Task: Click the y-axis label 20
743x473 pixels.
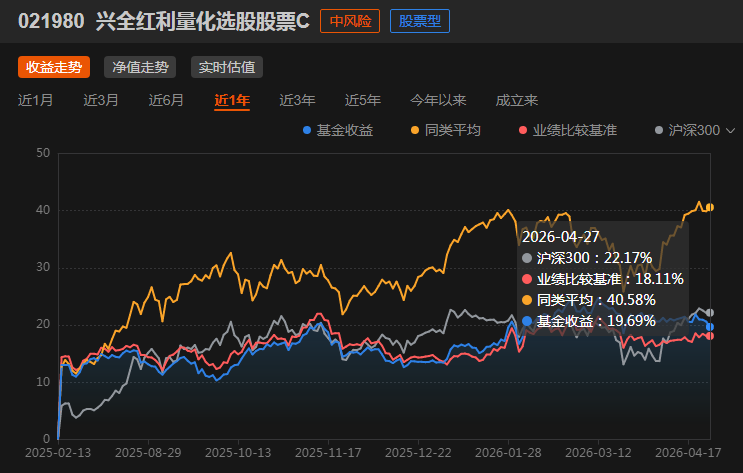Action: [x=43, y=324]
